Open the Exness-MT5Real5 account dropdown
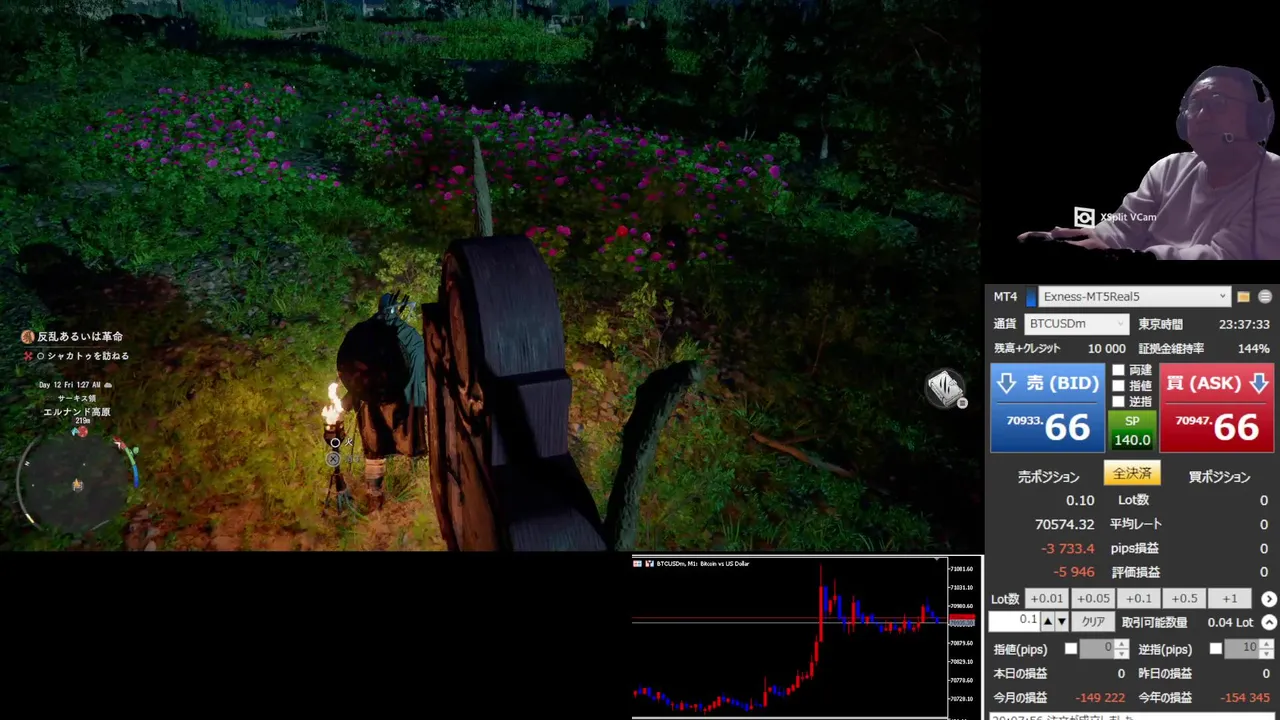Viewport: 1280px width, 720px height. pos(1134,297)
